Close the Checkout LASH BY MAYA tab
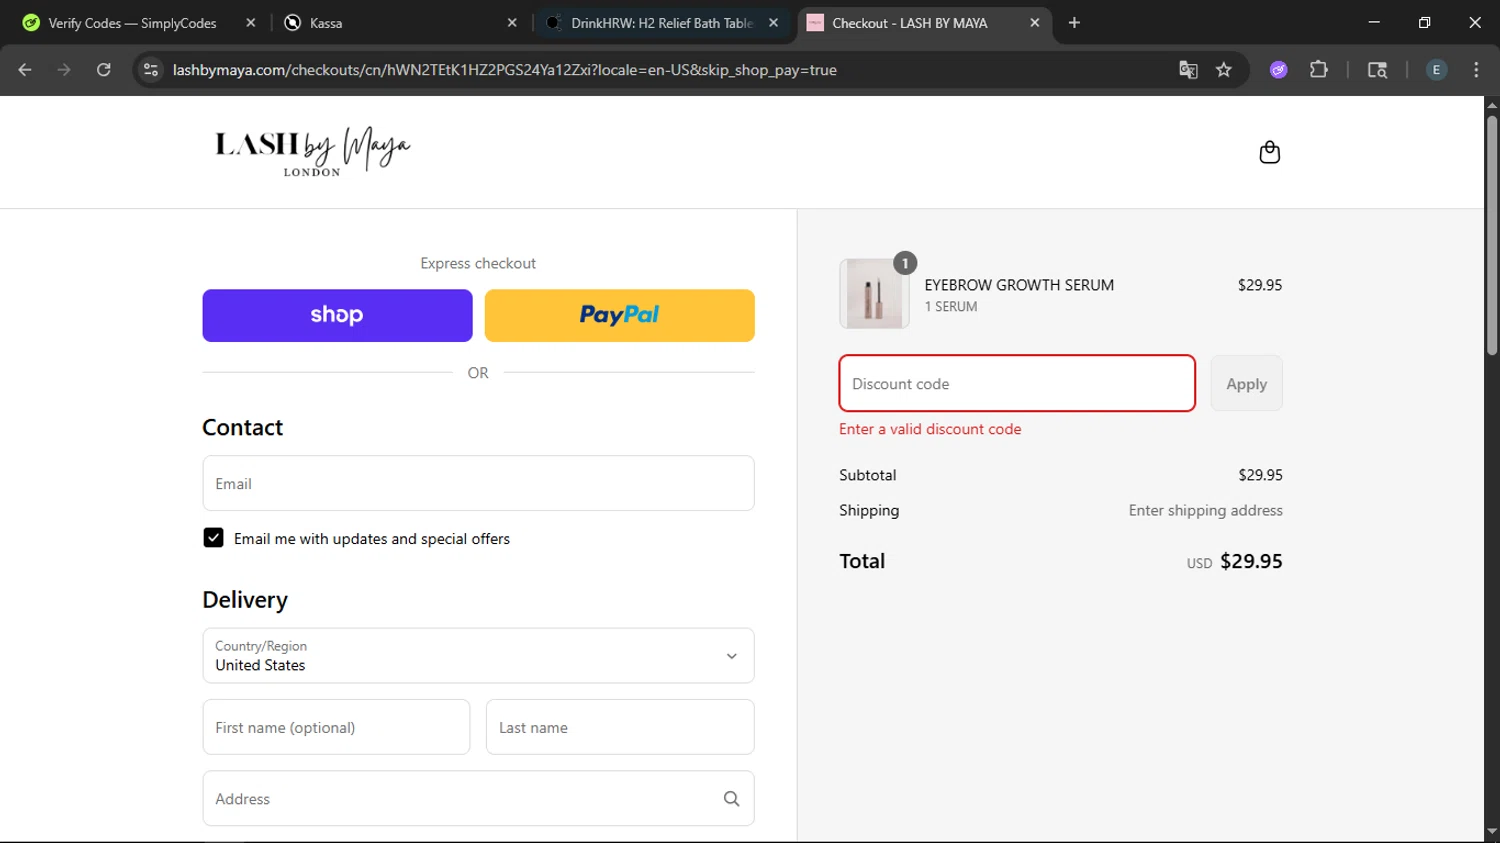1500x843 pixels. [1034, 23]
